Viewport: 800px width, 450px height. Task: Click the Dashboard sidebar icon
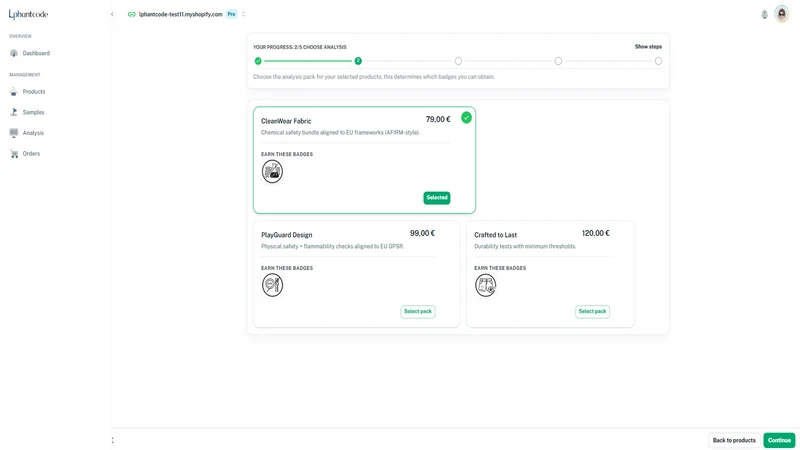tap(14, 53)
